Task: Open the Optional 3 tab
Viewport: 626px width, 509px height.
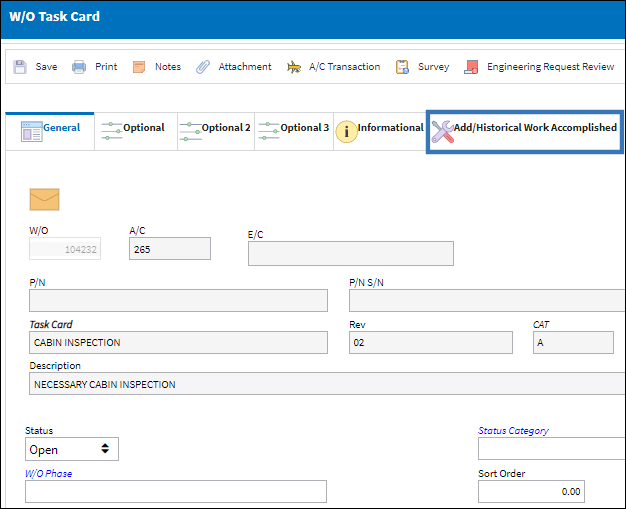Action: click(x=294, y=131)
